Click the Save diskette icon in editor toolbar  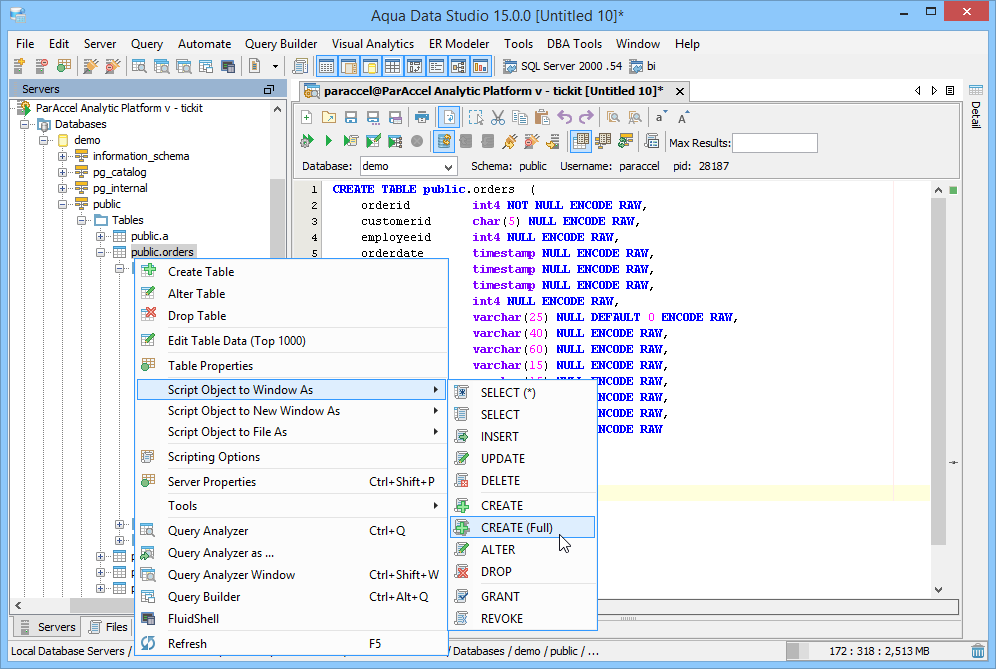351,118
